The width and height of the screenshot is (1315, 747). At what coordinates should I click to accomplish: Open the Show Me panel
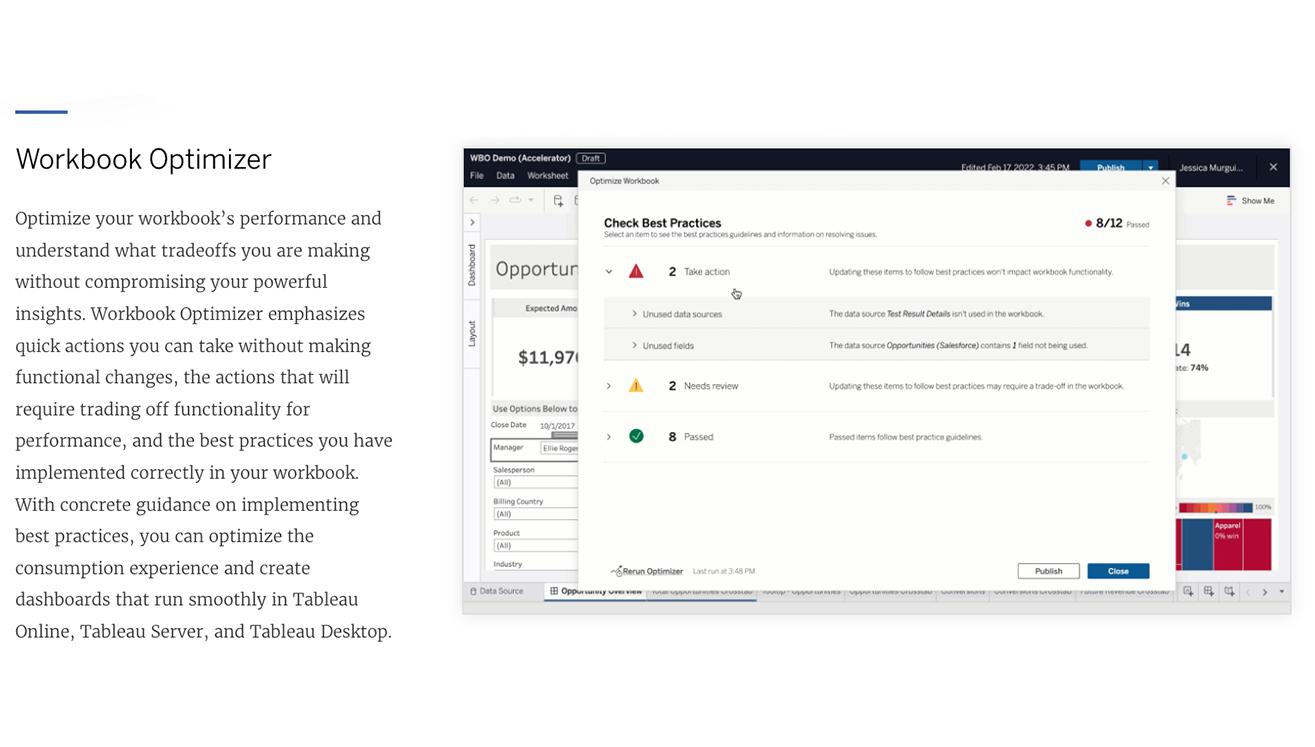pos(1250,200)
